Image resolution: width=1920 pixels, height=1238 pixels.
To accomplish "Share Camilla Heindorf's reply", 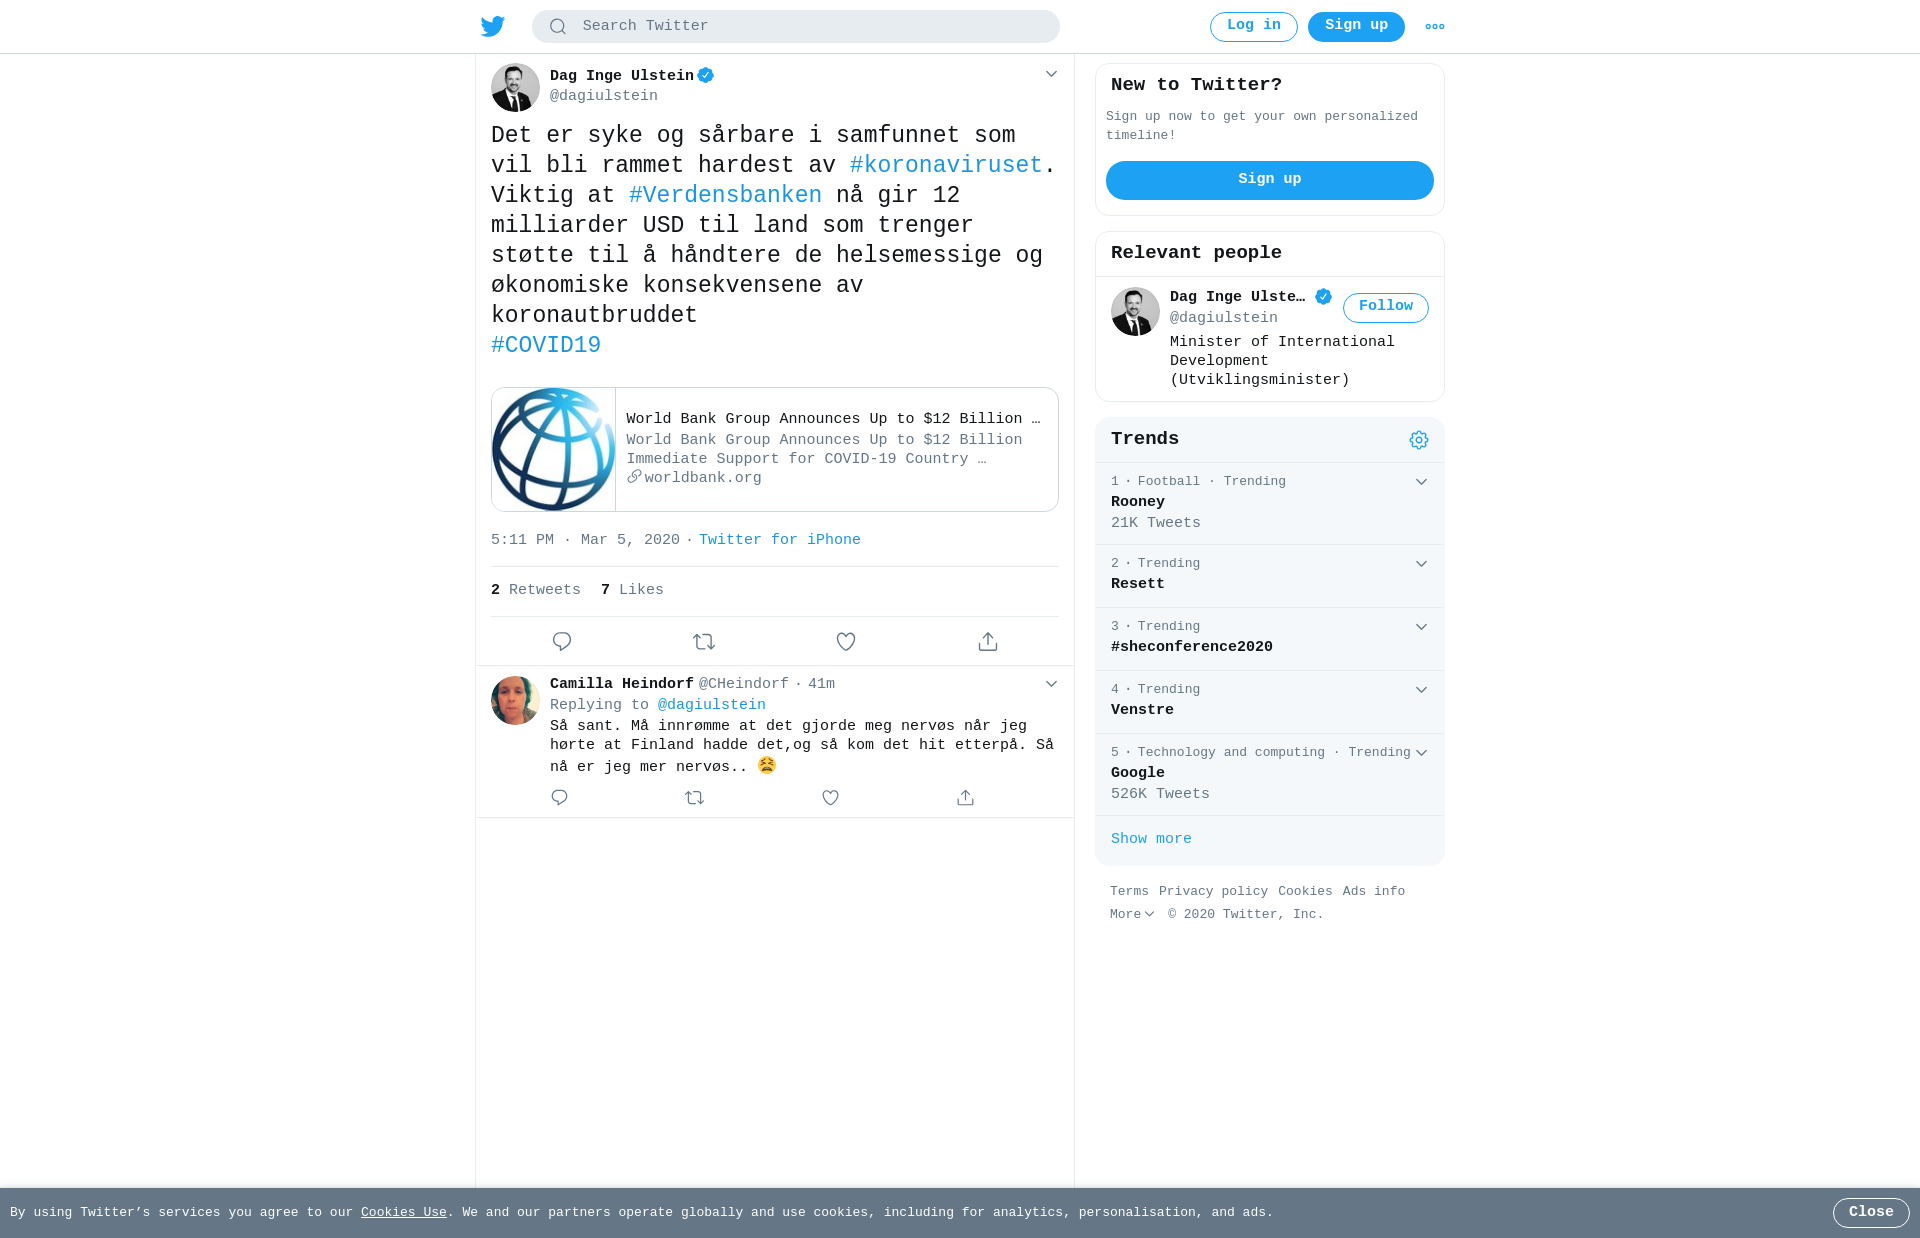I will (x=965, y=797).
